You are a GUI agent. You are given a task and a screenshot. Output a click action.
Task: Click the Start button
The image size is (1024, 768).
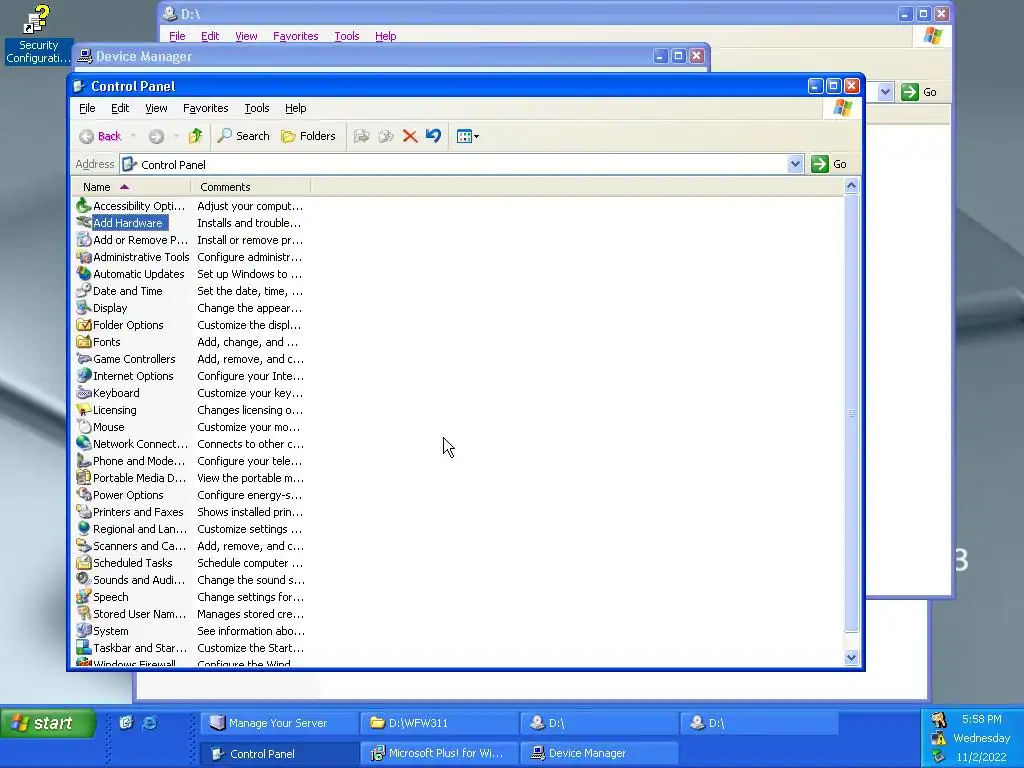(x=48, y=723)
